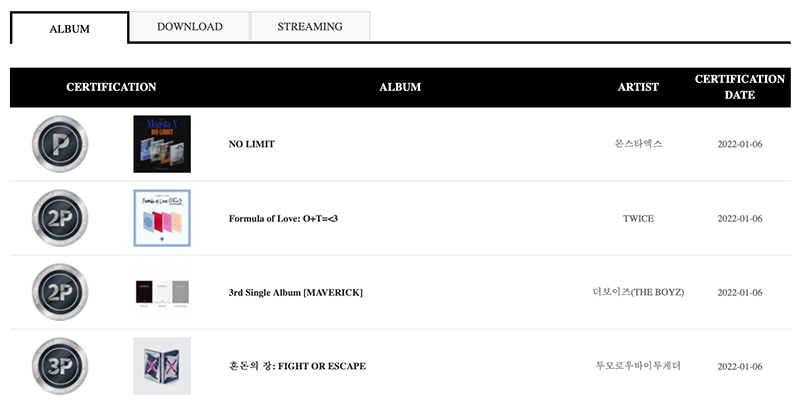The image size is (800, 402).
Task: Open the 3rd Single Album [MAVERICK] title
Action: [295, 292]
